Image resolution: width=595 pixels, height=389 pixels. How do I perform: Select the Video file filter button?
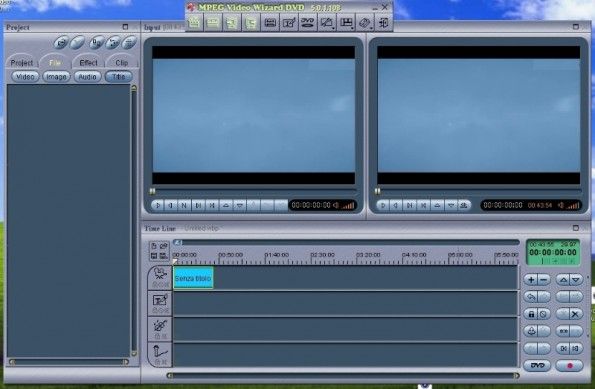[25, 77]
